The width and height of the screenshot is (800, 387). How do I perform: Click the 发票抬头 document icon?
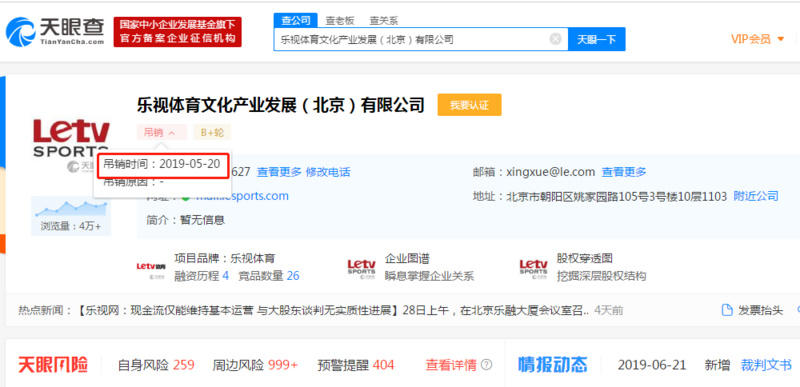(x=727, y=310)
